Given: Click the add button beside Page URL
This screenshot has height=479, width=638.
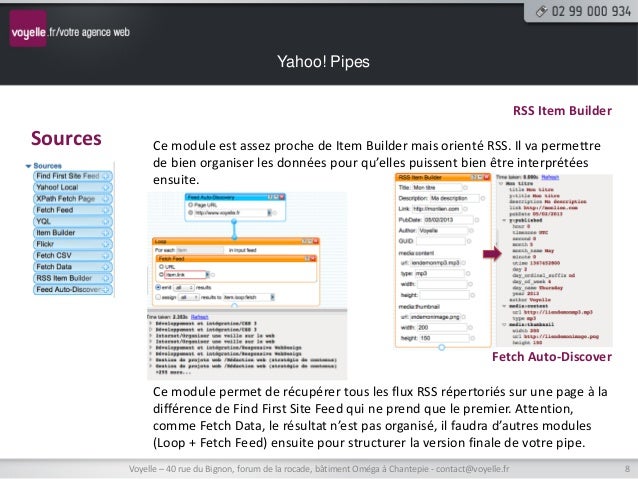Looking at the screenshot, I should 190,205.
